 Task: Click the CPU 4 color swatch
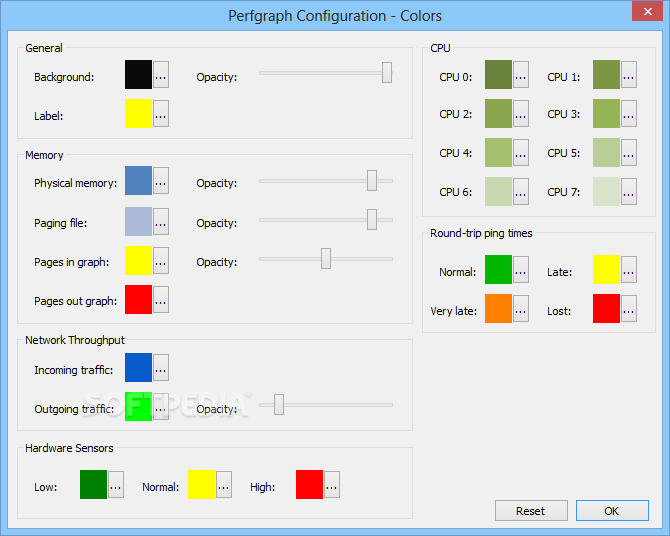pos(498,152)
